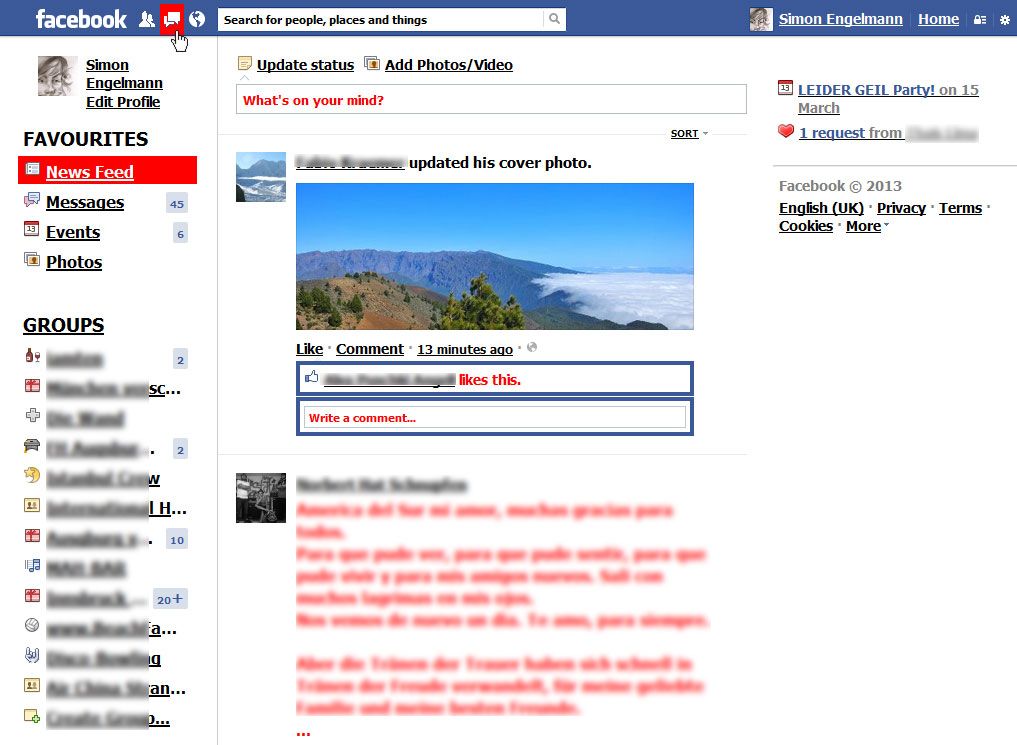The width and height of the screenshot is (1017, 745).
Task: Open the settings gear icon
Action: point(1004,19)
